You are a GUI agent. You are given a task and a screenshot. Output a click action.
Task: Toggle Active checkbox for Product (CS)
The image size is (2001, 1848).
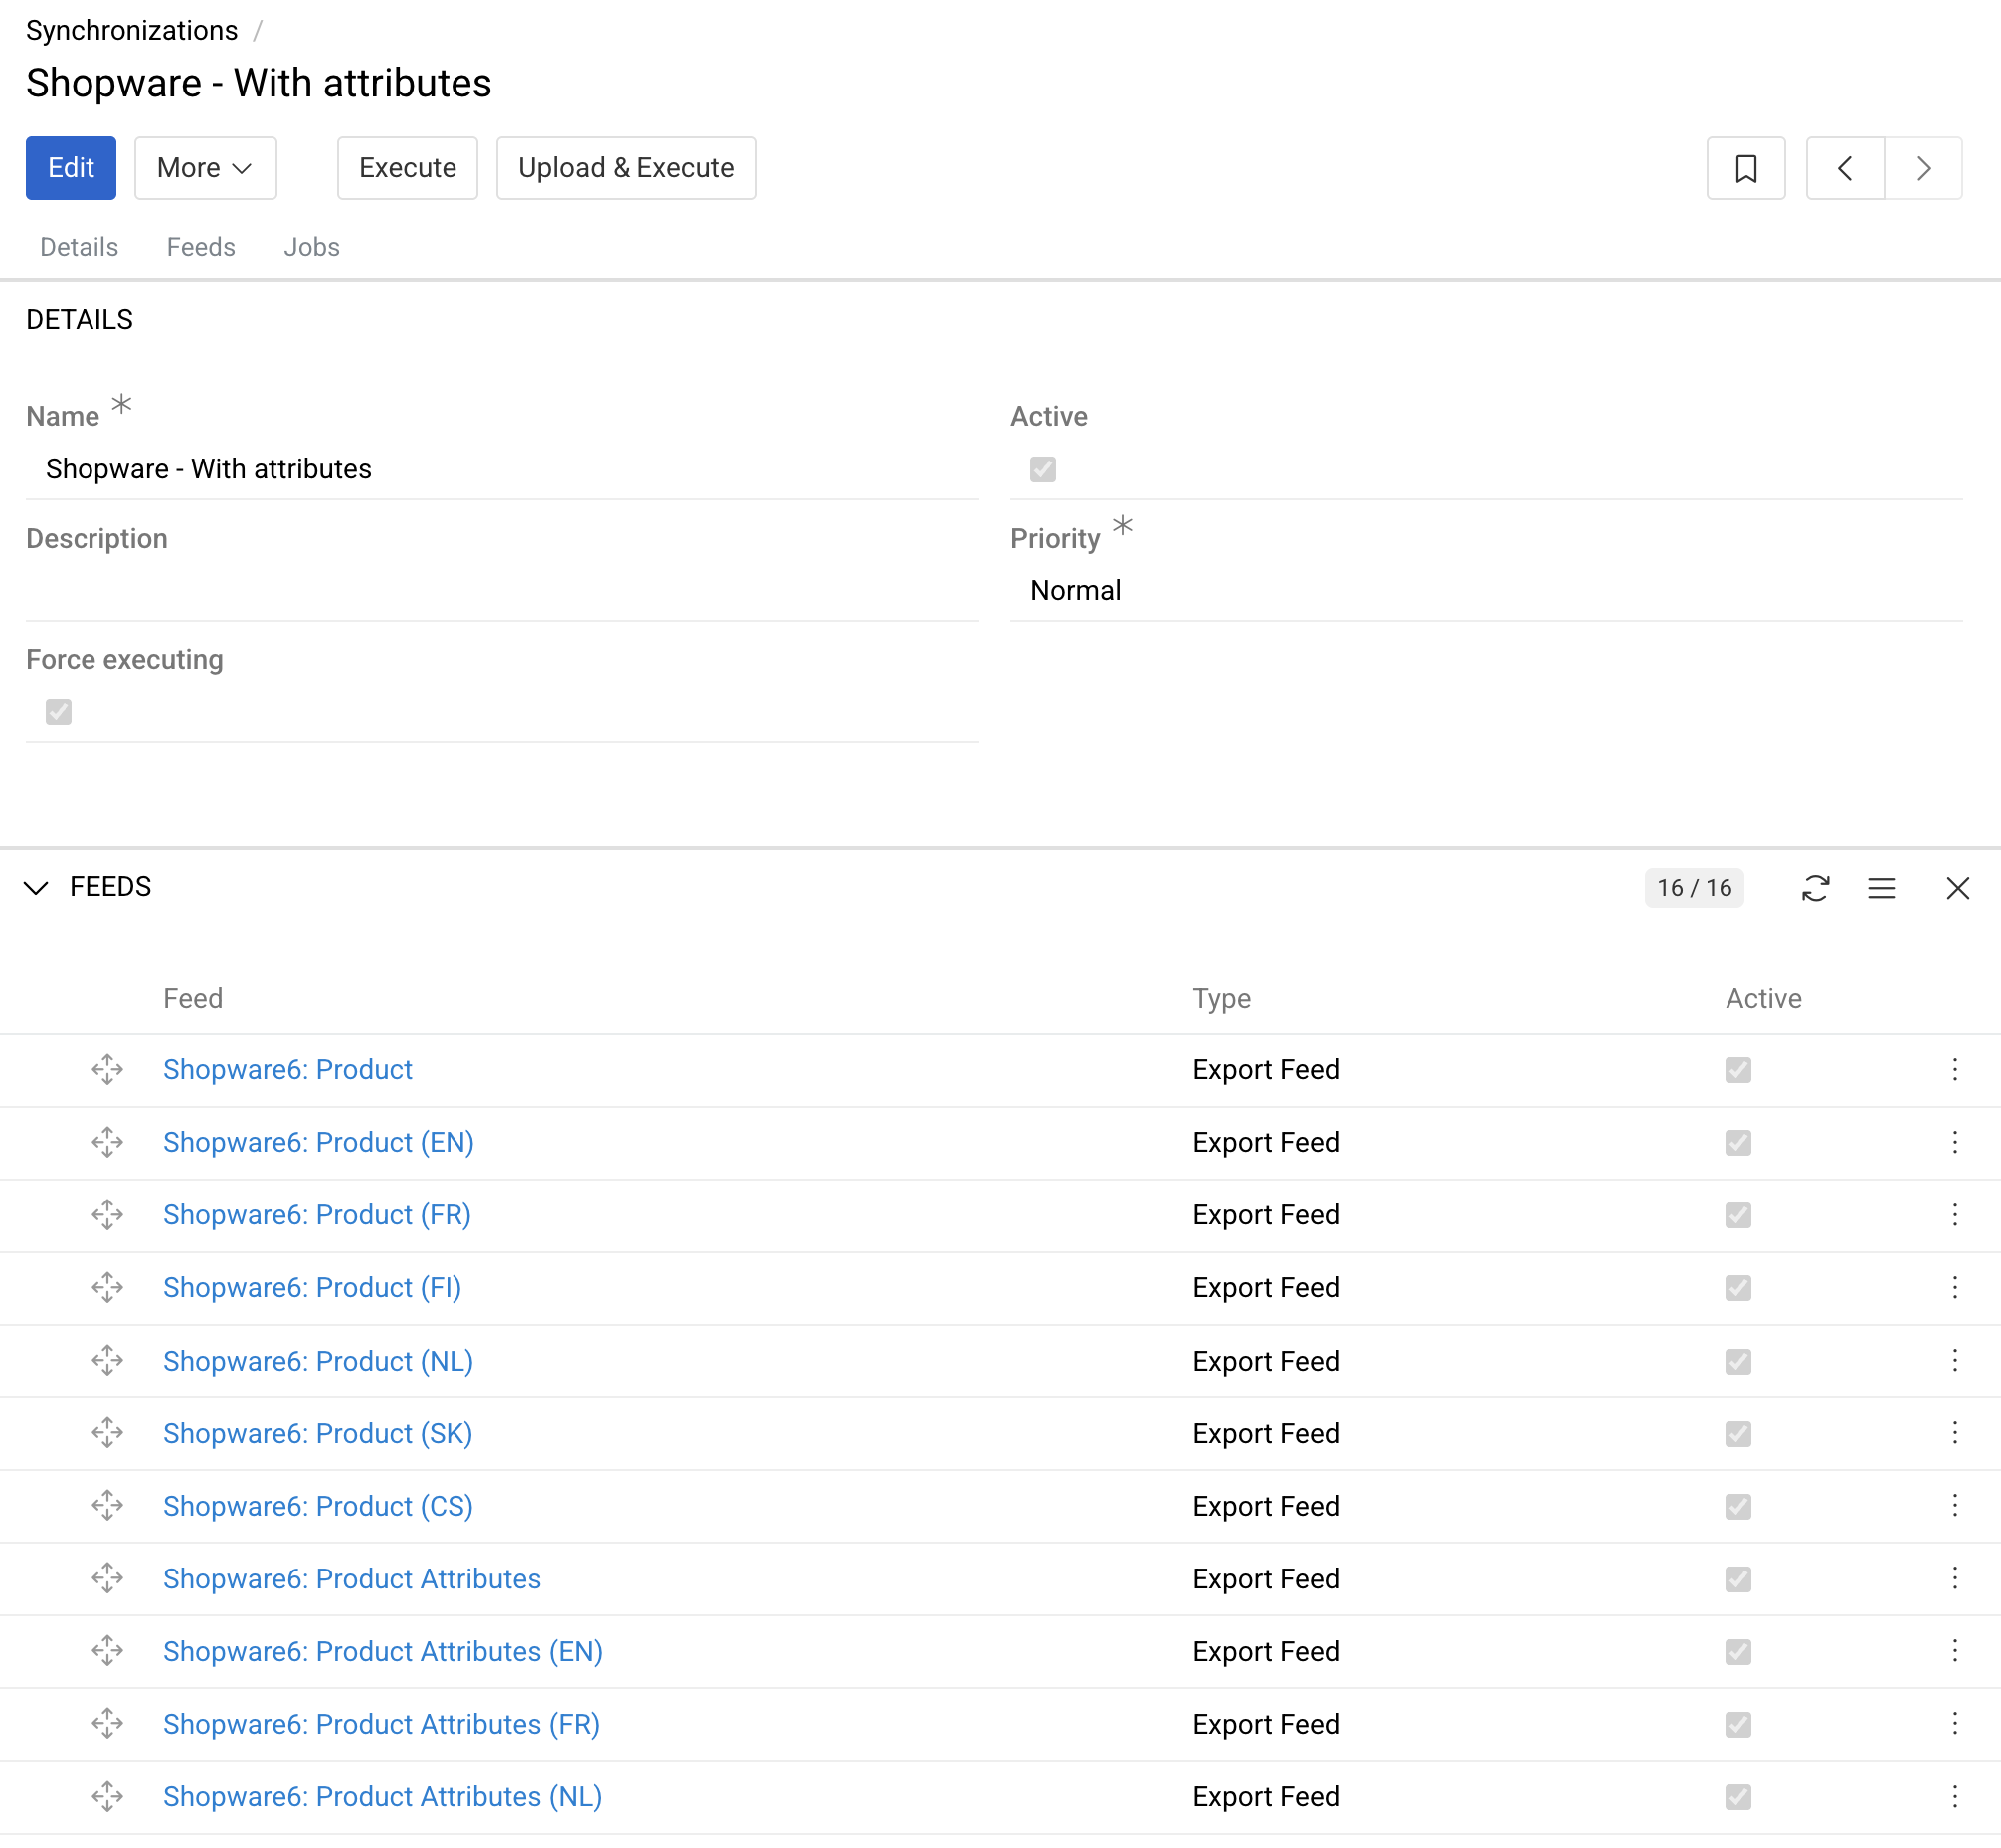1738,1506
